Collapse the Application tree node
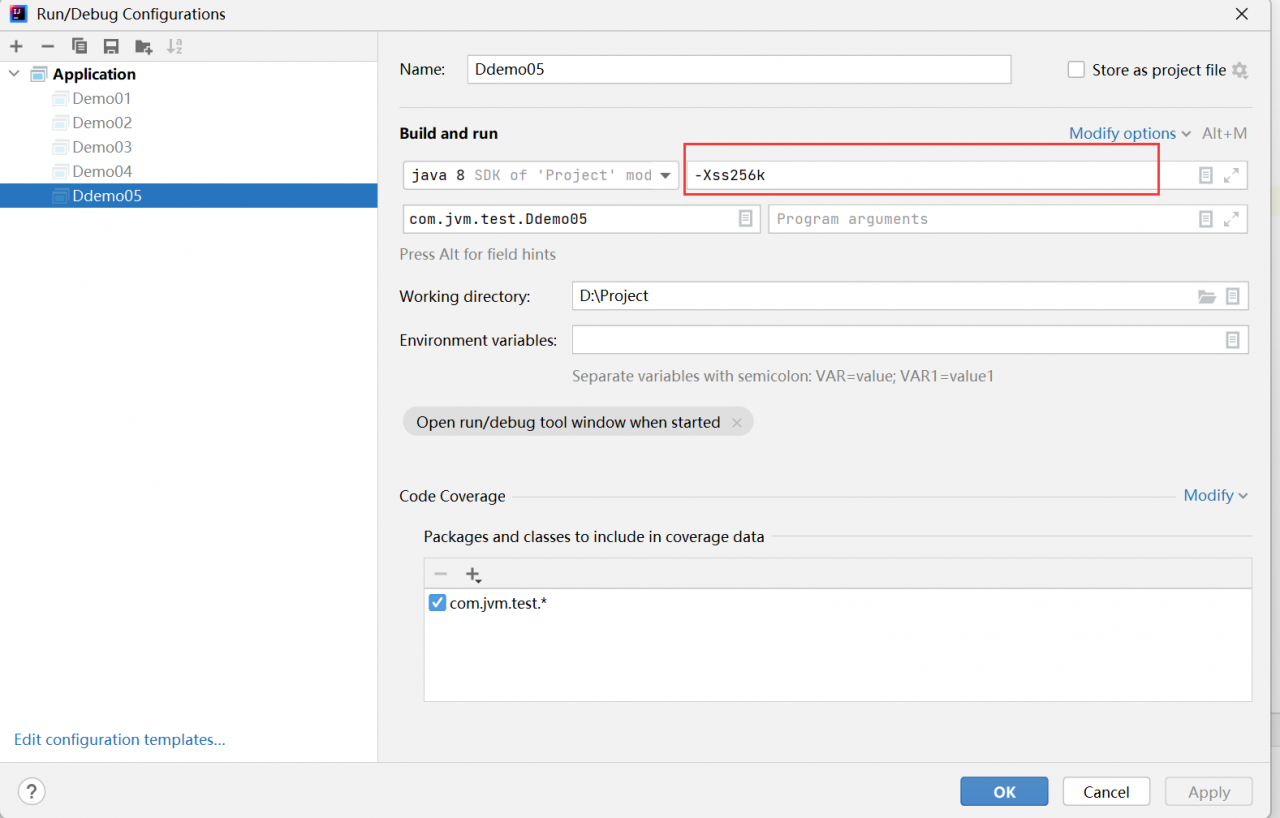Viewport: 1280px width, 818px height. 13,74
